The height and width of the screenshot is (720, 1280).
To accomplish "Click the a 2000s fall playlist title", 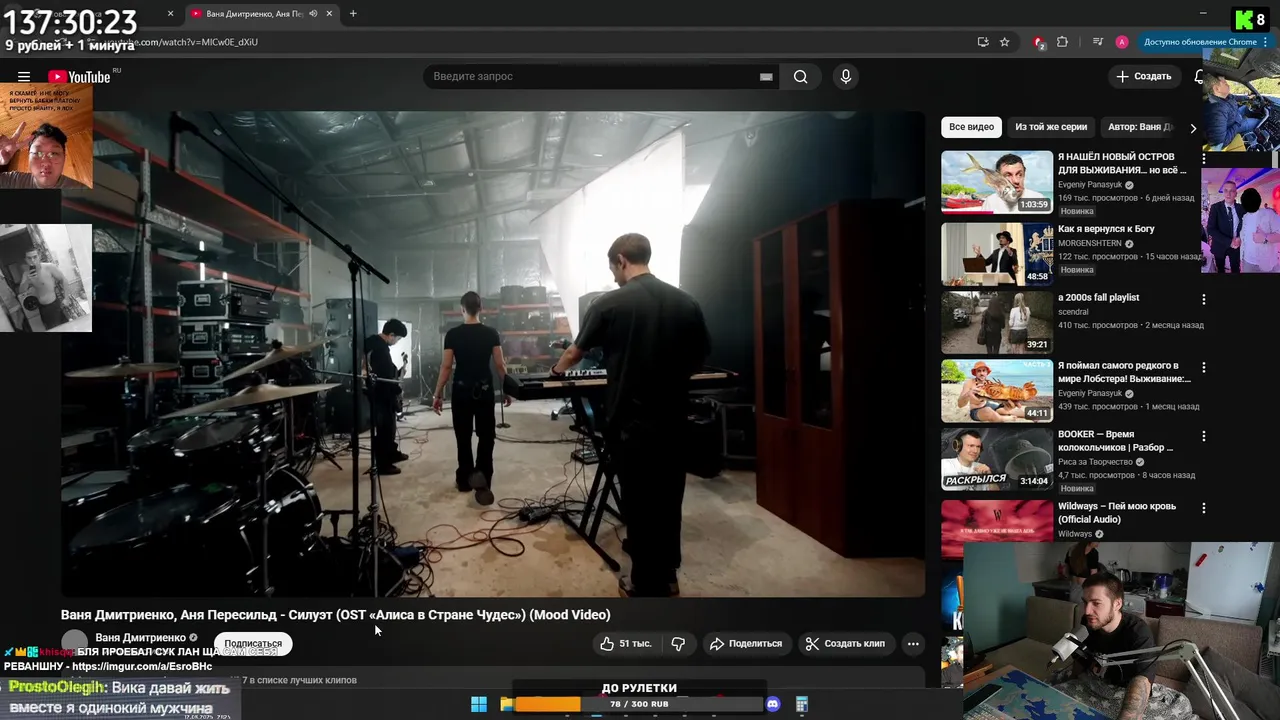I will click(x=1098, y=297).
